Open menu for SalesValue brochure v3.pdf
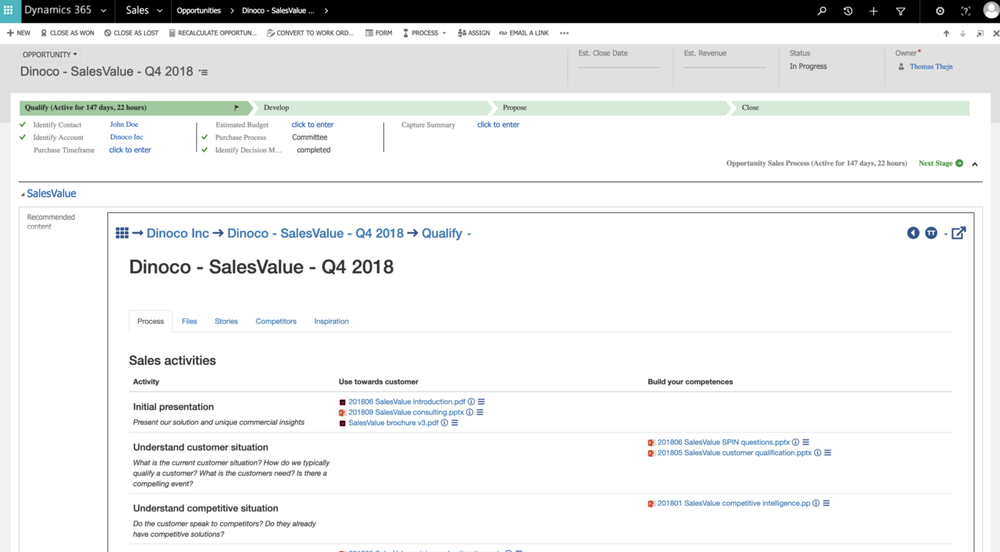Viewport: 1000px width, 552px height. point(455,423)
